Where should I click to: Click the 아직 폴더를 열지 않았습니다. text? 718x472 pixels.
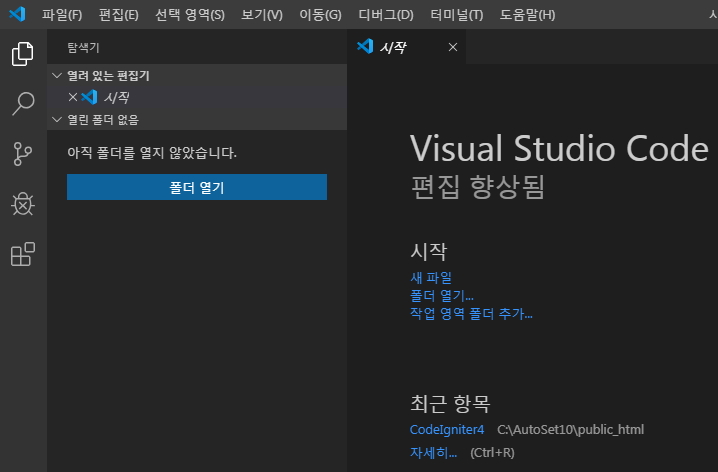(152, 153)
